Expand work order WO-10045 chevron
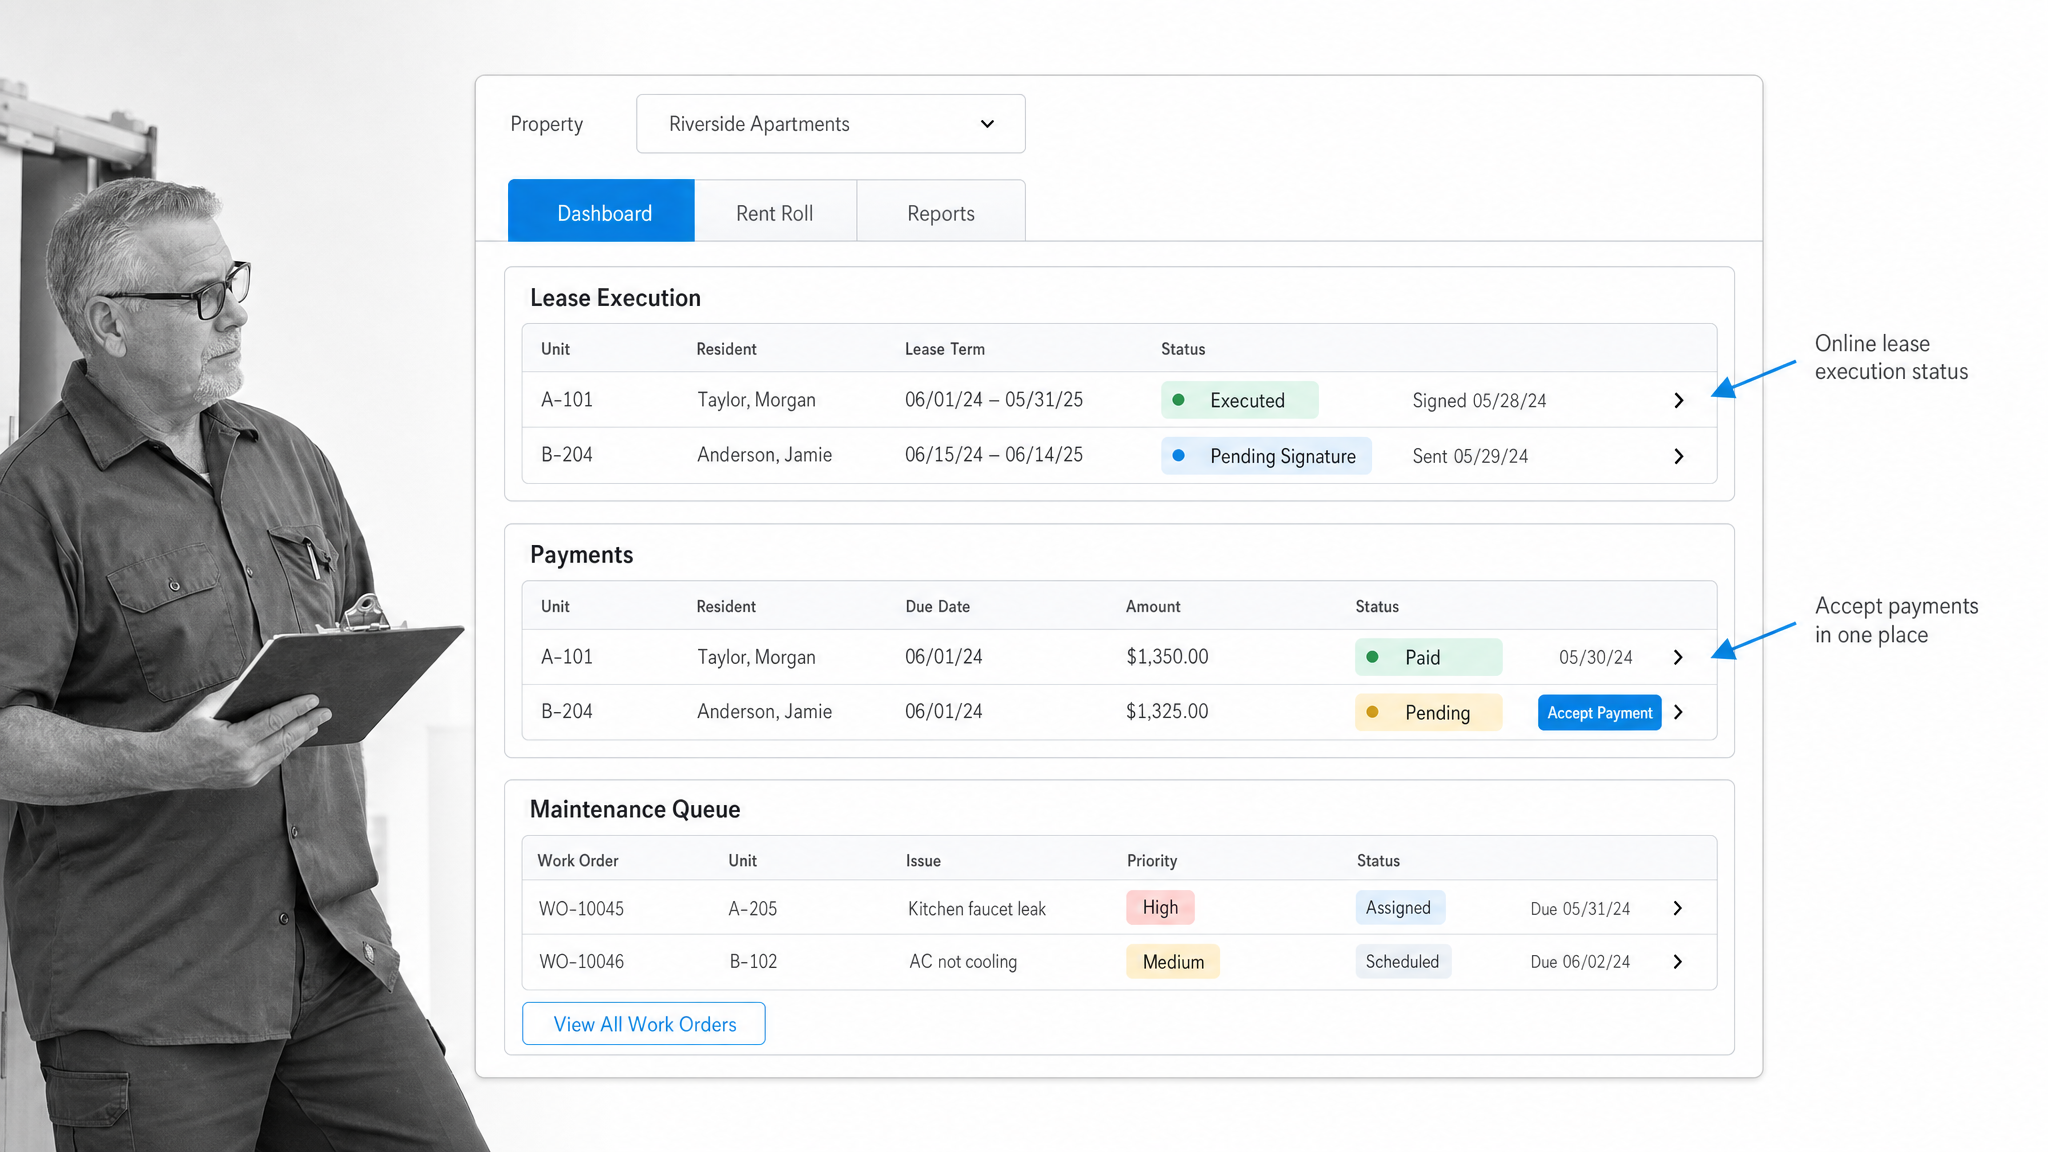Image resolution: width=2048 pixels, height=1152 pixels. point(1678,908)
